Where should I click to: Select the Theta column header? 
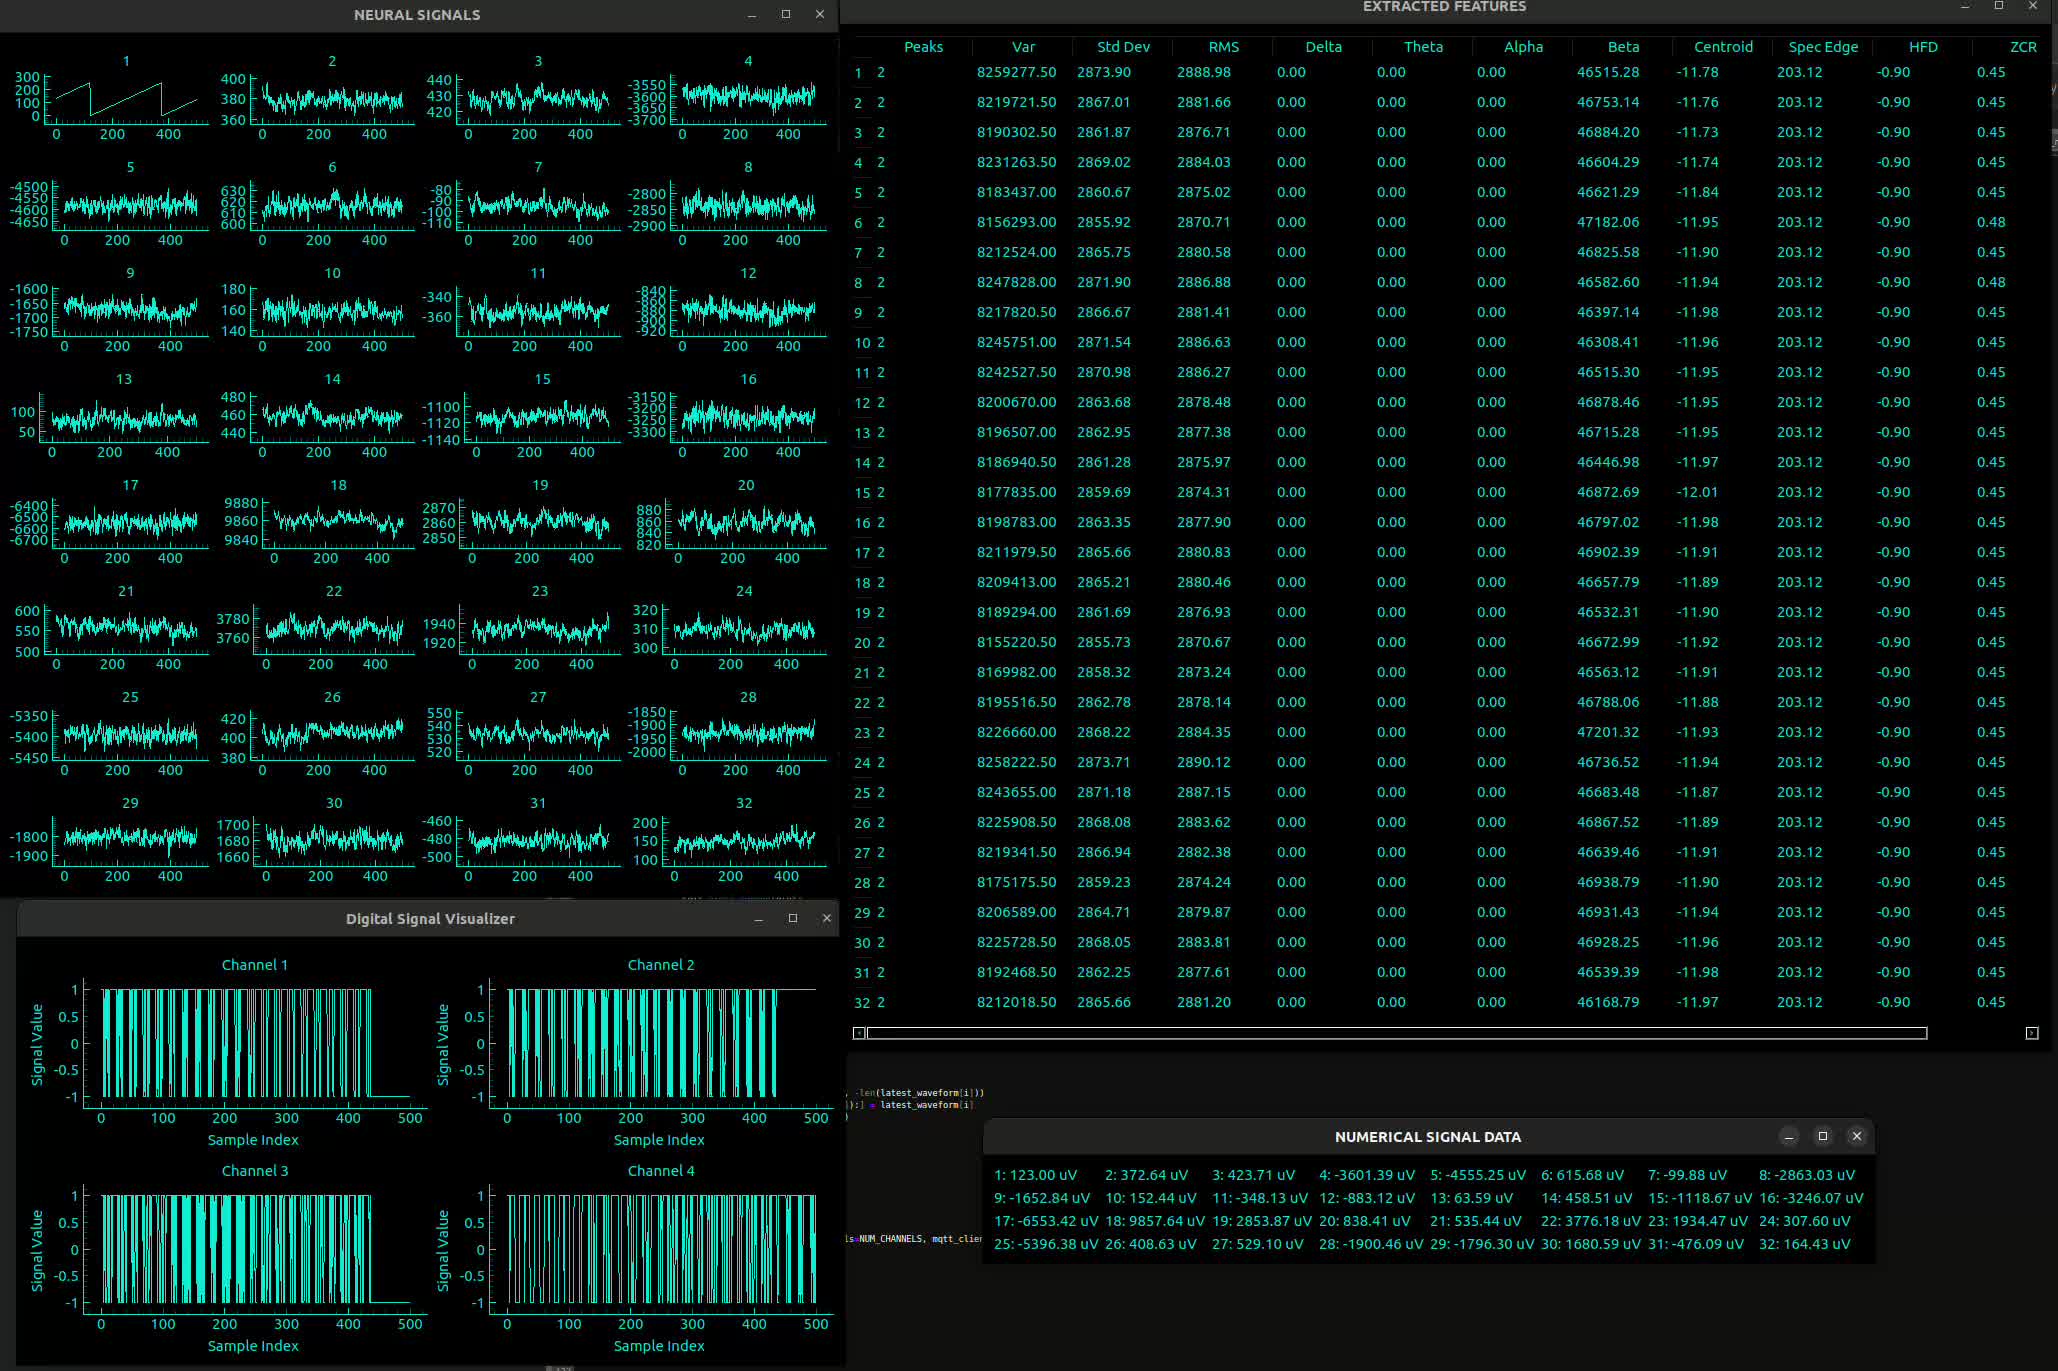point(1423,47)
